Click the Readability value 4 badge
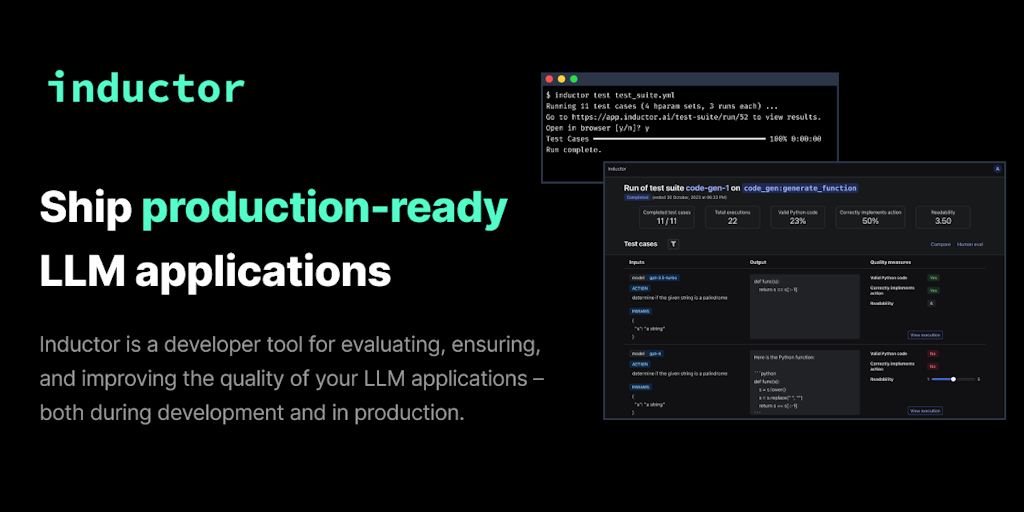Image resolution: width=1024 pixels, height=512 pixels. [x=931, y=303]
